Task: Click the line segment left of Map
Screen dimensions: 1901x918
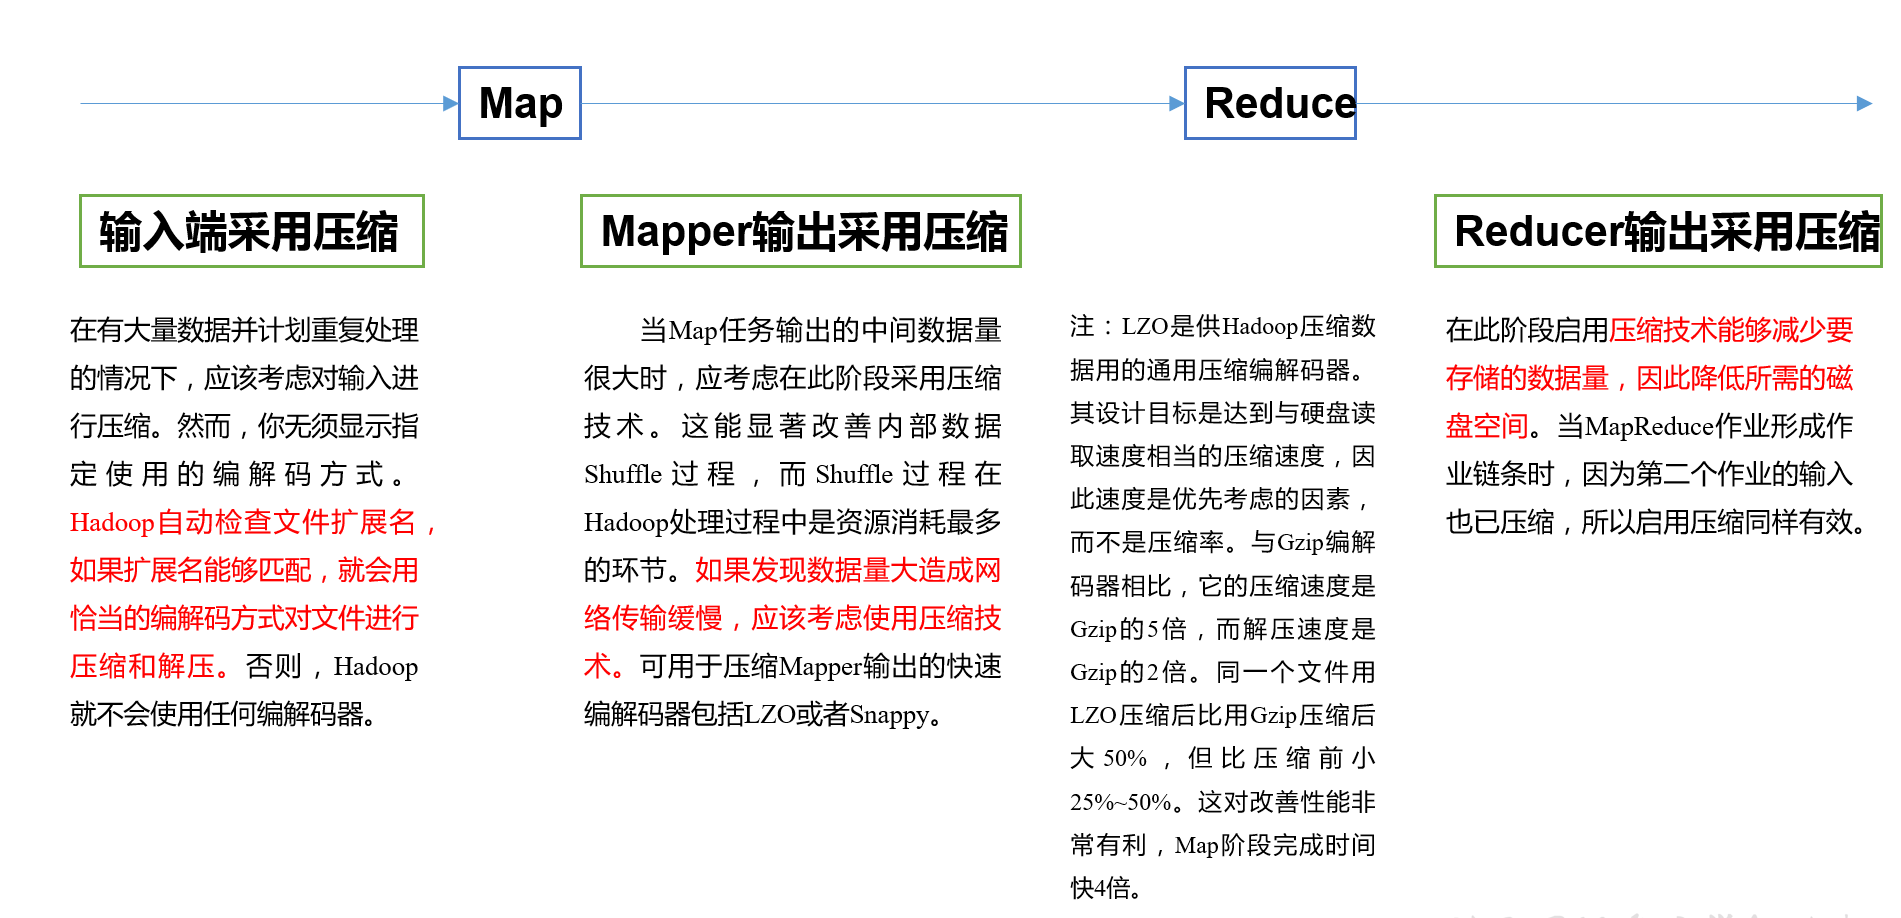Action: (250, 101)
